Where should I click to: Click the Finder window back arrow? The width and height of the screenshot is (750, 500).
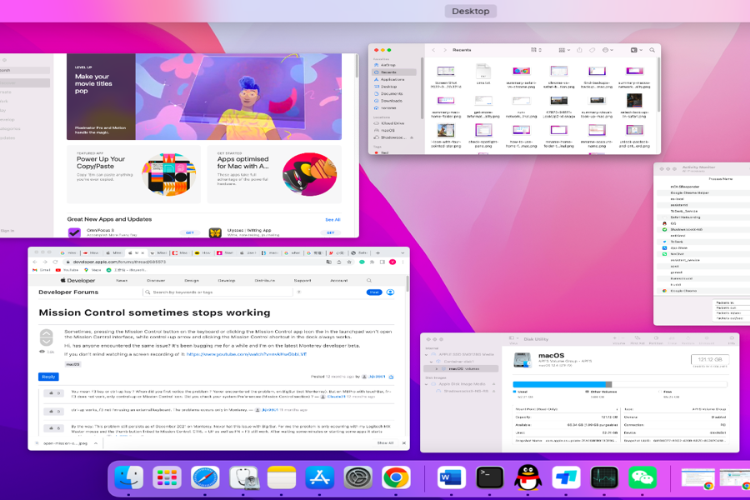coord(433,50)
